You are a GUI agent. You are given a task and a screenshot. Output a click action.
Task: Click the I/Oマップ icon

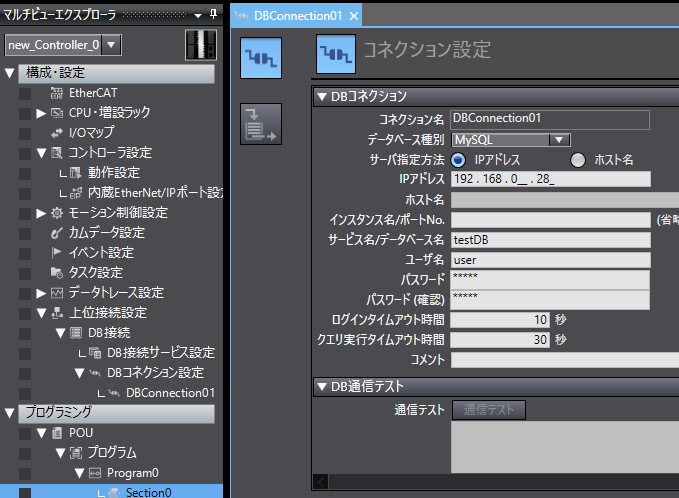(x=57, y=132)
